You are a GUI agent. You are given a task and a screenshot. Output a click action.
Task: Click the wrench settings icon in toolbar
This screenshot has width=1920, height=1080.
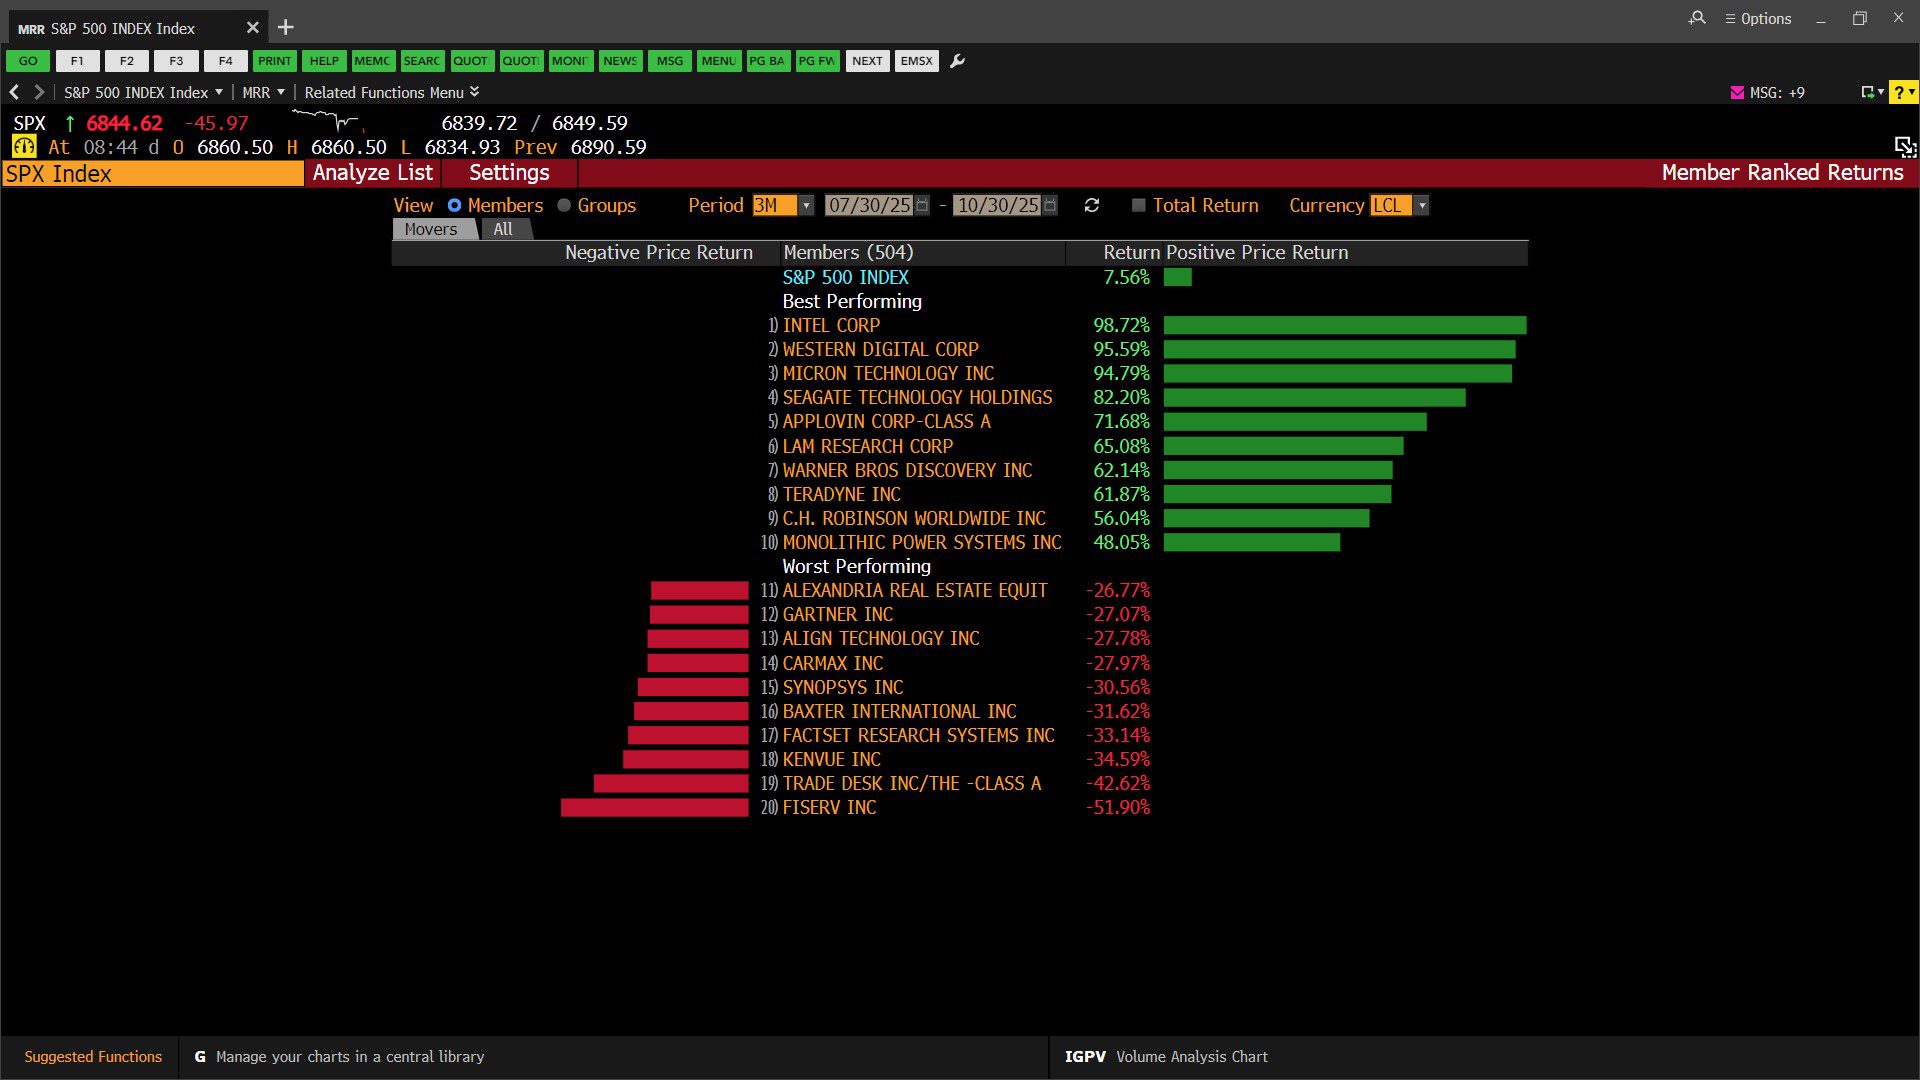pos(957,61)
